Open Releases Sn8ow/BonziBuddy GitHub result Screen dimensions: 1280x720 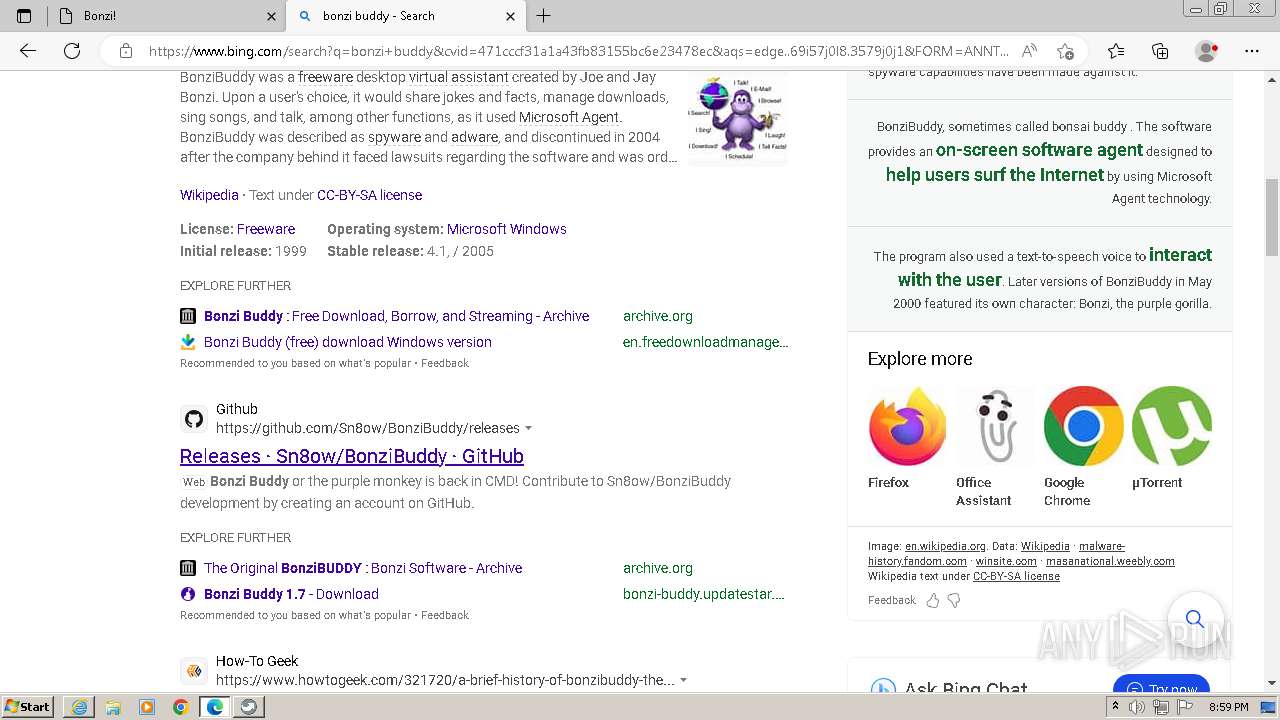tap(352, 456)
